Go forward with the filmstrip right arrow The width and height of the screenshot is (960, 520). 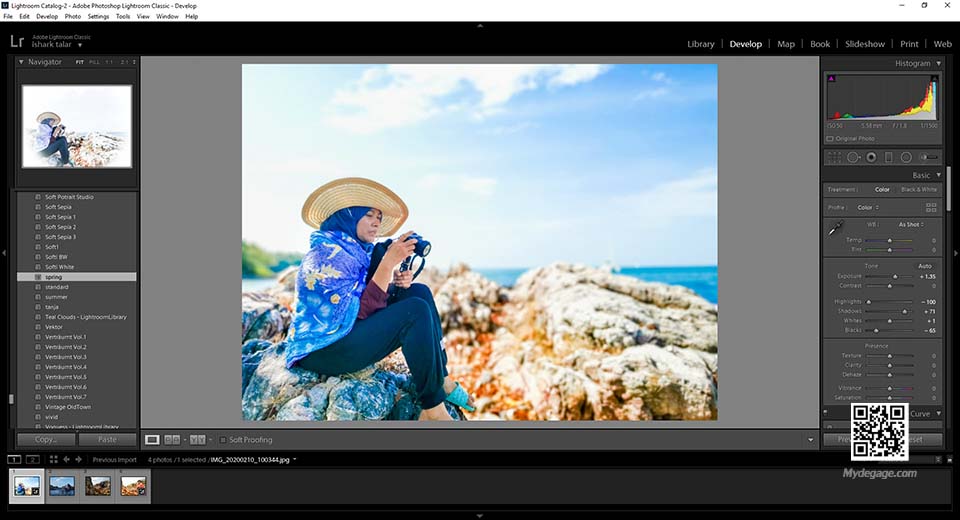pyautogui.click(x=78, y=459)
